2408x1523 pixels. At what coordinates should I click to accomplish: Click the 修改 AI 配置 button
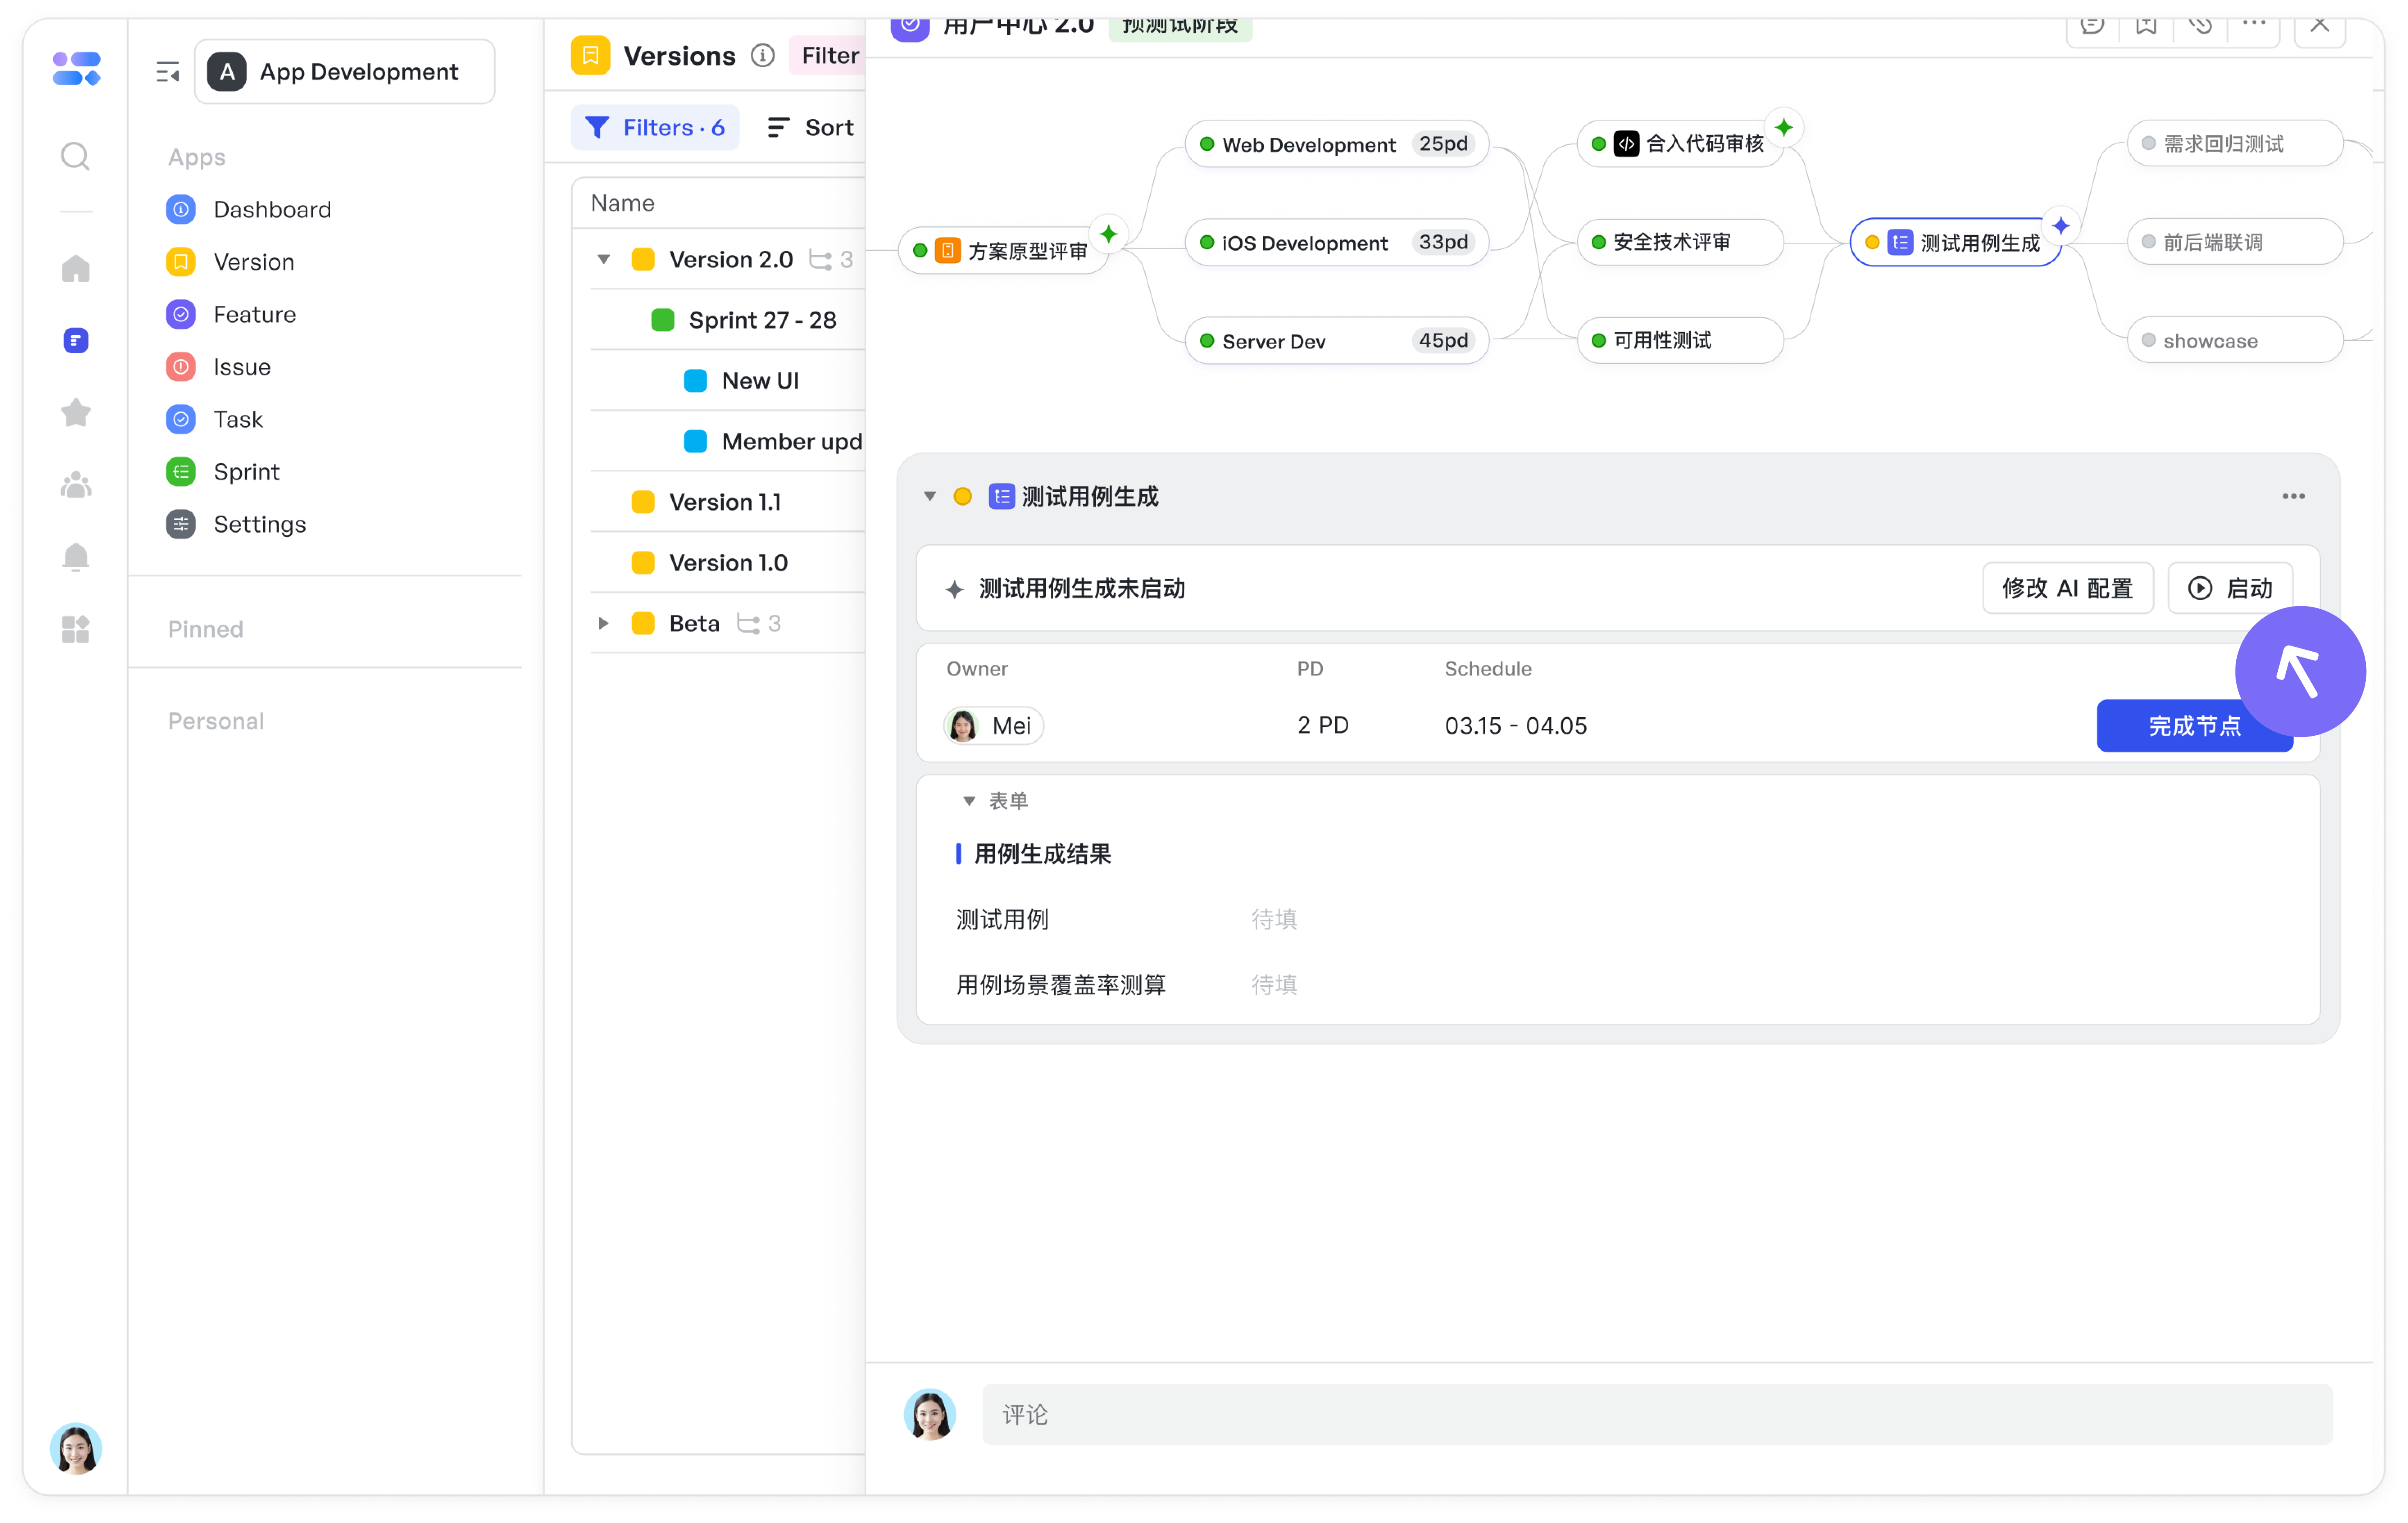[x=2067, y=588]
